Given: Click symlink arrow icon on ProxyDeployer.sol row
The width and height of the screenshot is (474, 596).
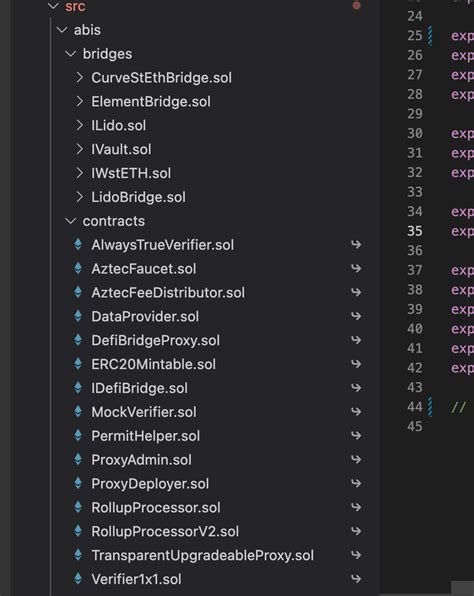Looking at the screenshot, I should 356,483.
